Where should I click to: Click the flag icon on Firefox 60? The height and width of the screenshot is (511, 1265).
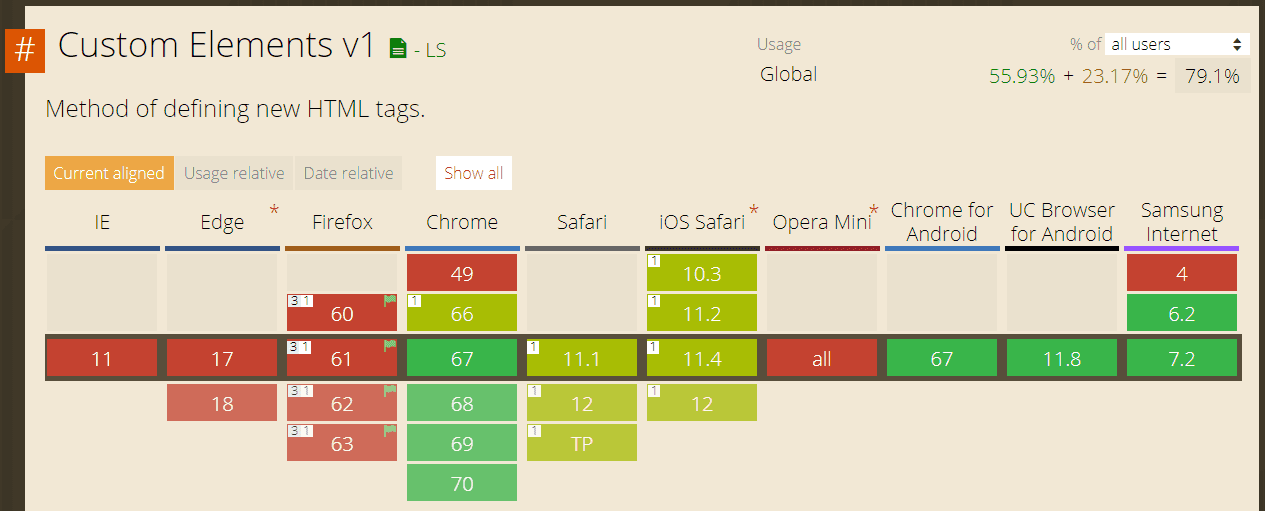[x=390, y=301]
